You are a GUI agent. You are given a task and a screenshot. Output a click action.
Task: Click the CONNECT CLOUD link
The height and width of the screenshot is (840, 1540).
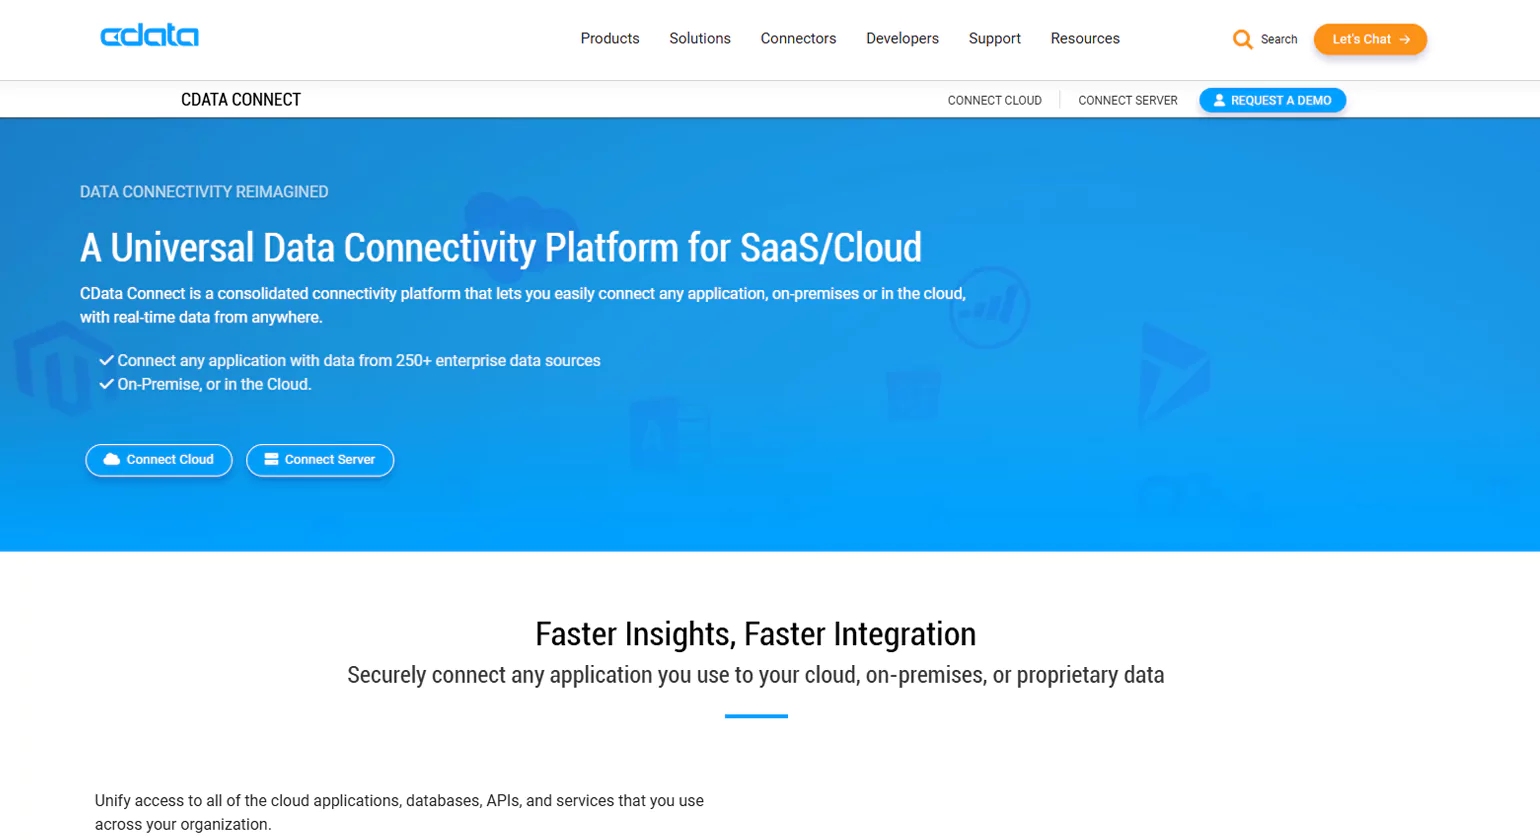(994, 100)
